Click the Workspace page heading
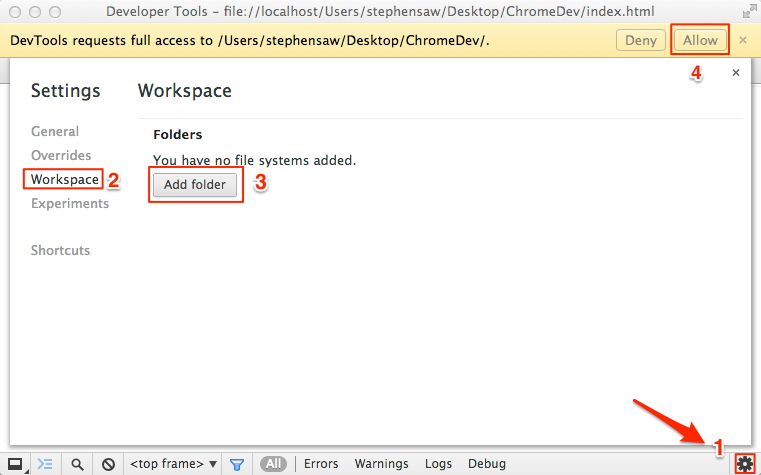Viewport: 761px width, 475px height. click(x=184, y=91)
